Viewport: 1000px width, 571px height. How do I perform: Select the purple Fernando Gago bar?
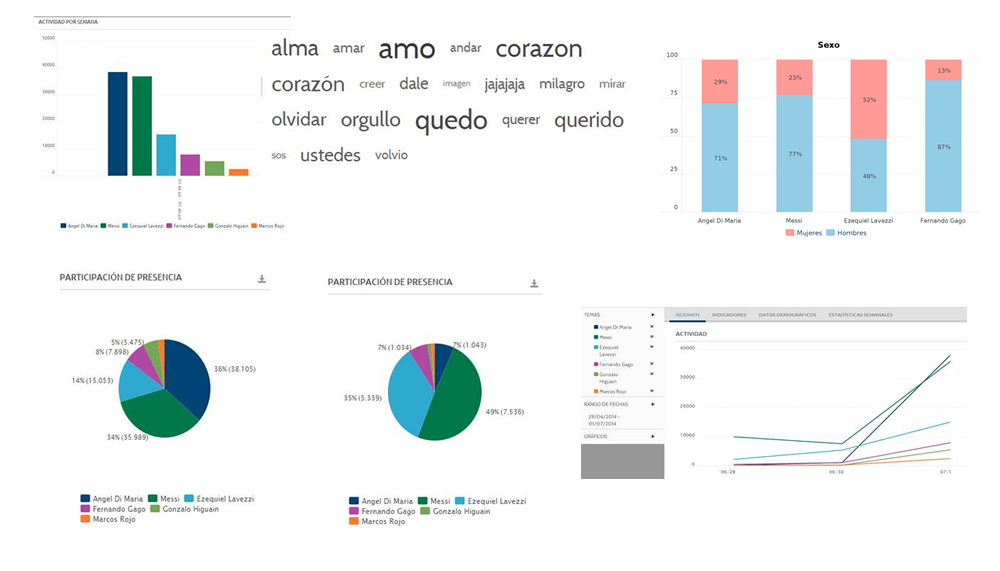pyautogui.click(x=190, y=165)
